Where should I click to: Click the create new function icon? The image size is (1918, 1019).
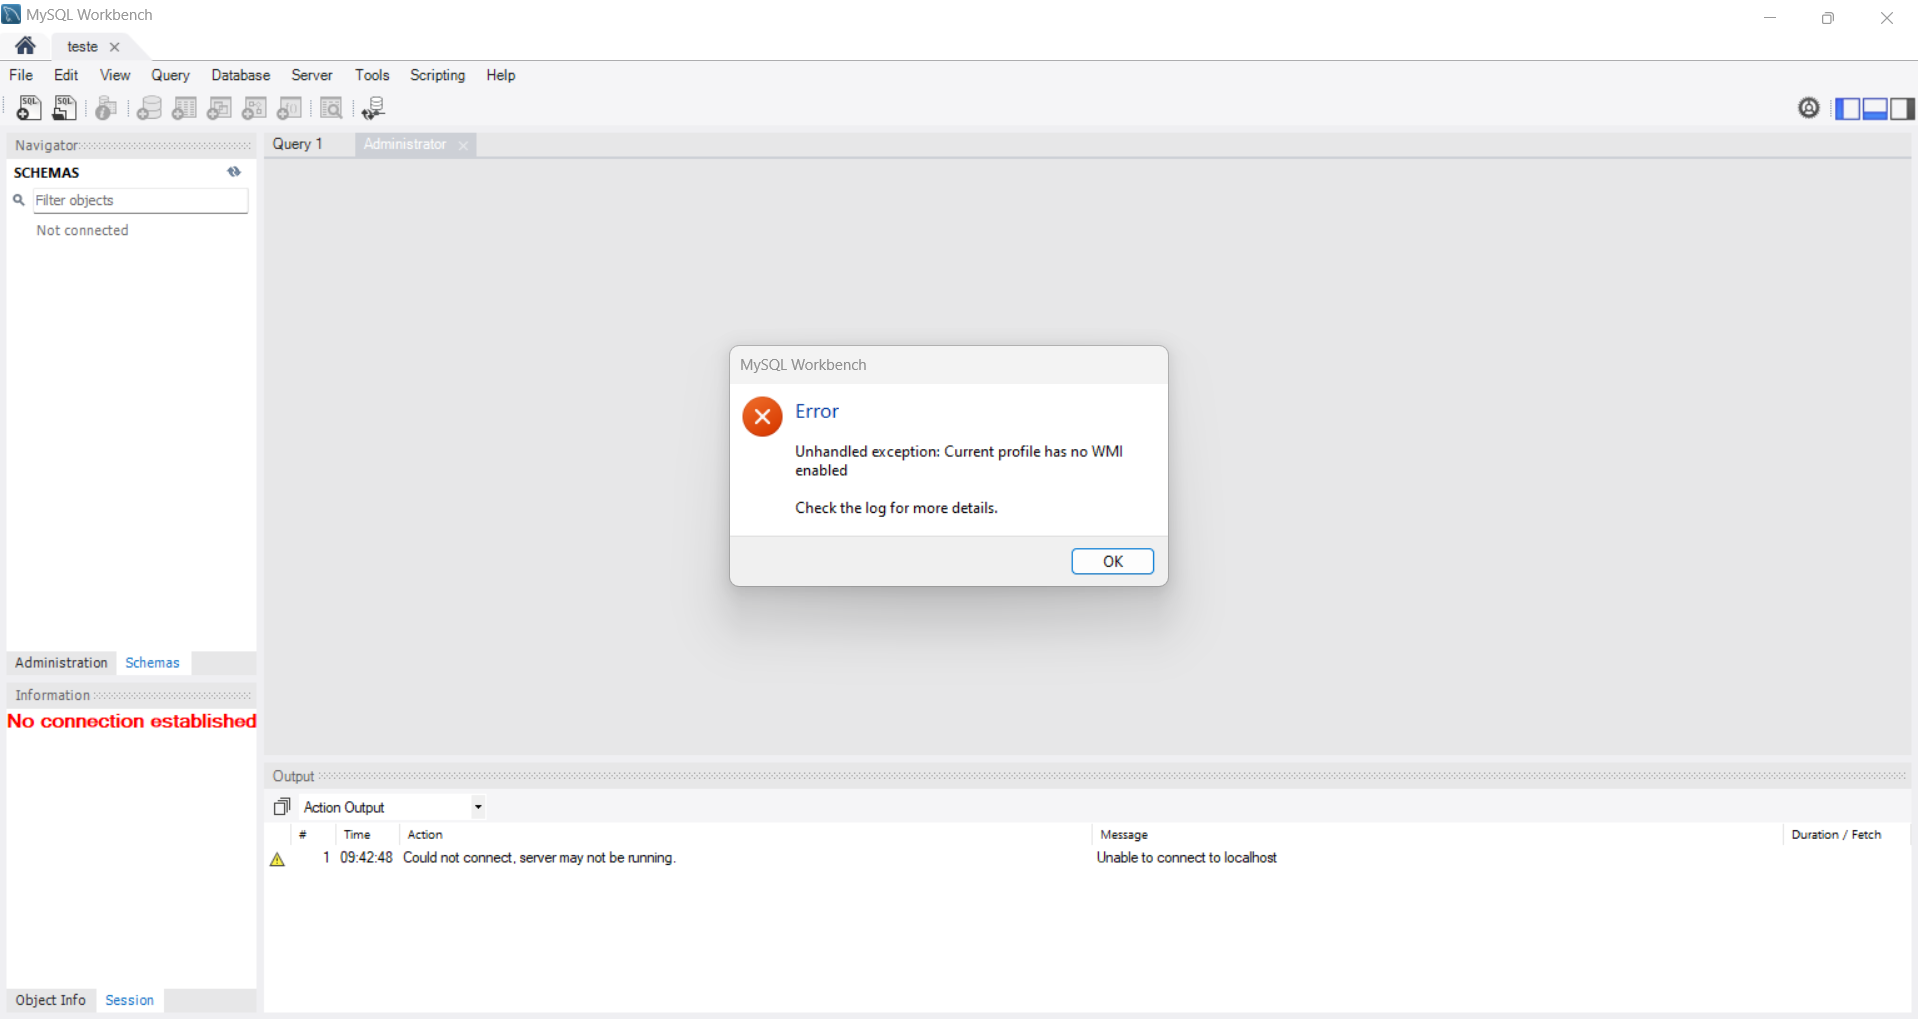point(289,108)
